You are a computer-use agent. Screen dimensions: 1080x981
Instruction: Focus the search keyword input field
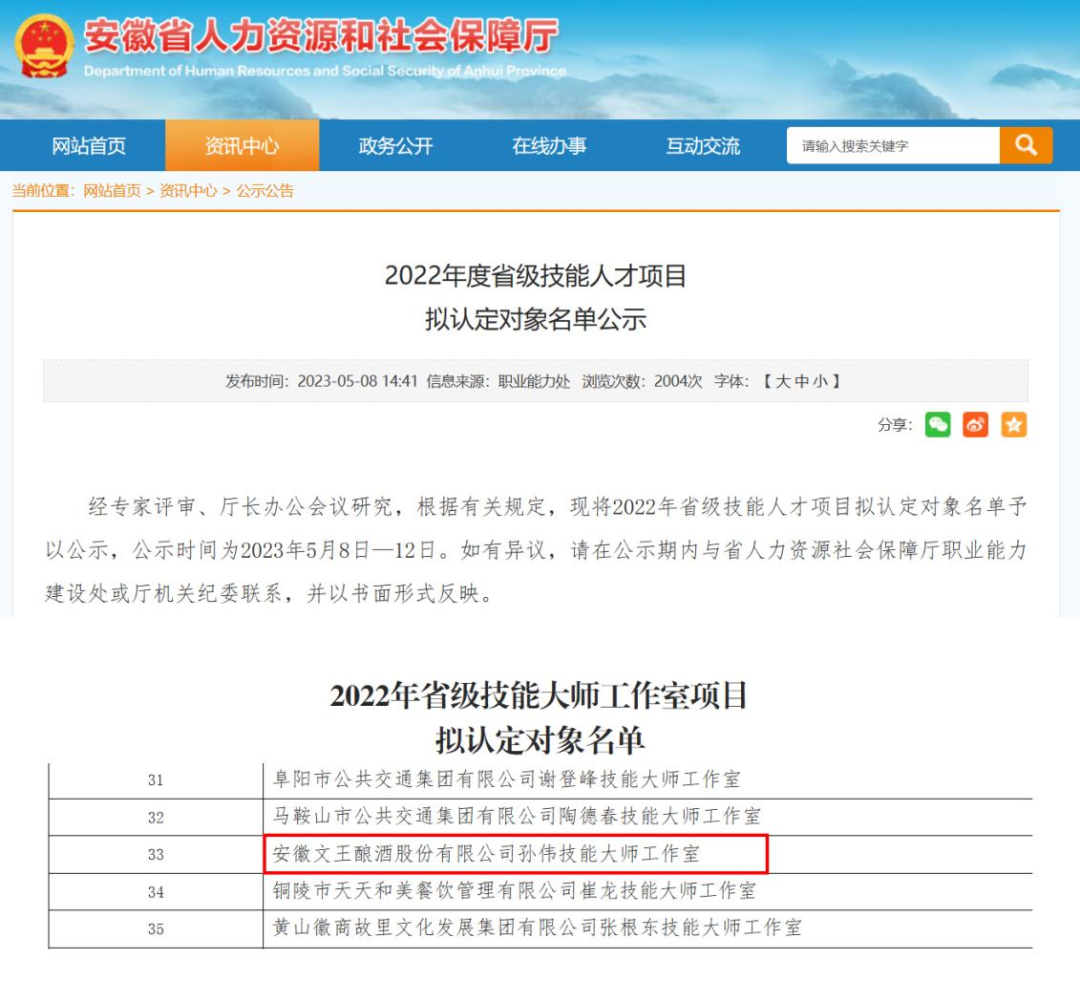(893, 145)
